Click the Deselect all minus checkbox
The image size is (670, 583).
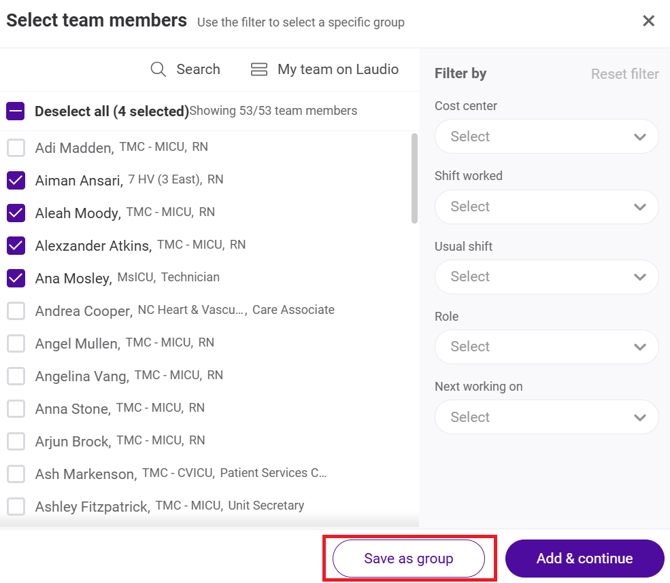15,111
